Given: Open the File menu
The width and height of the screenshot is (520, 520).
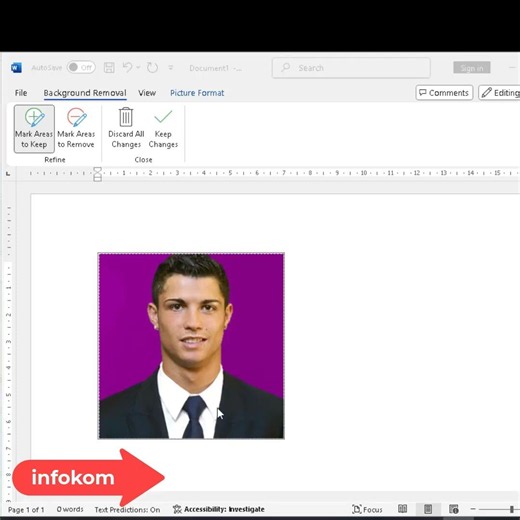Looking at the screenshot, I should (x=21, y=93).
